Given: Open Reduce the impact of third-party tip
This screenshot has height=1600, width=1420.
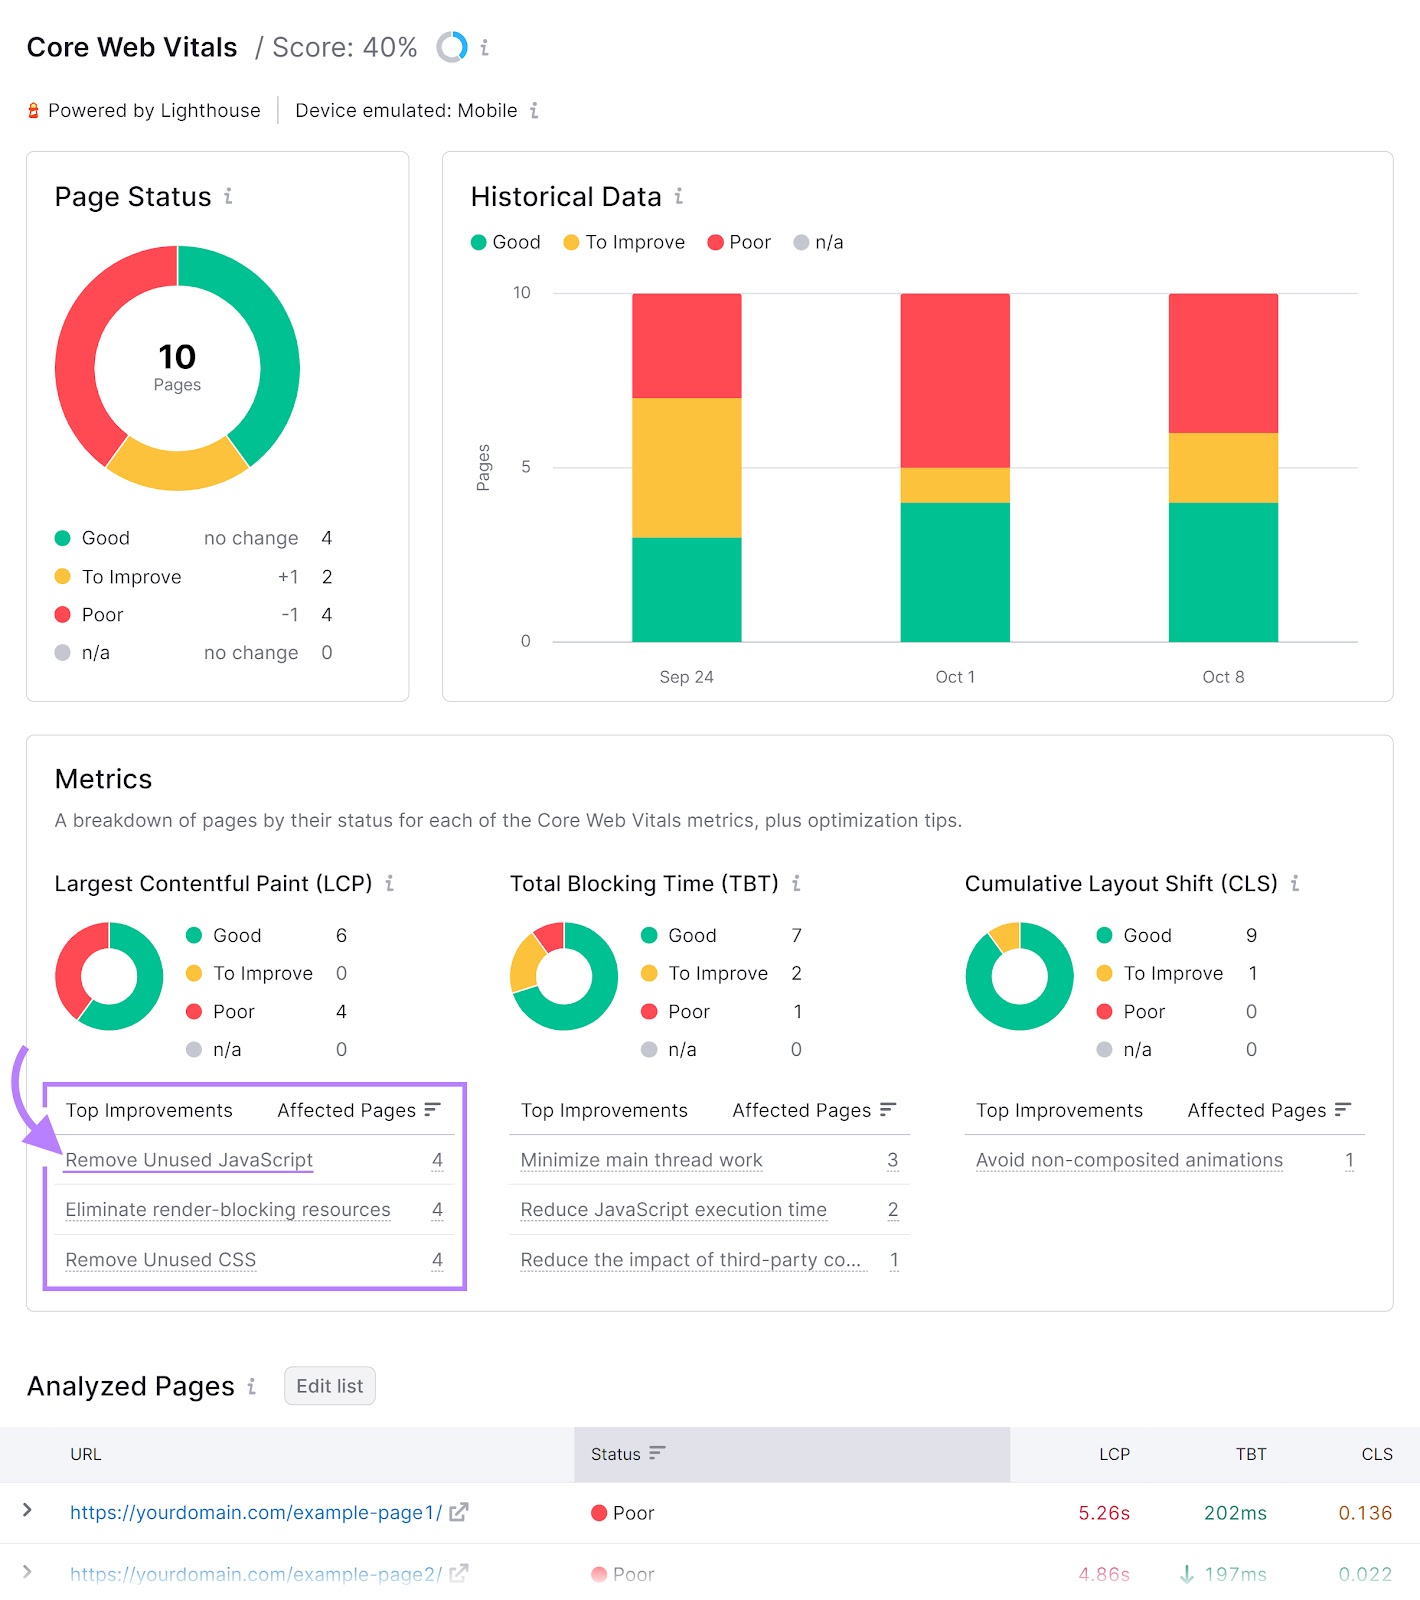Looking at the screenshot, I should pos(691,1260).
